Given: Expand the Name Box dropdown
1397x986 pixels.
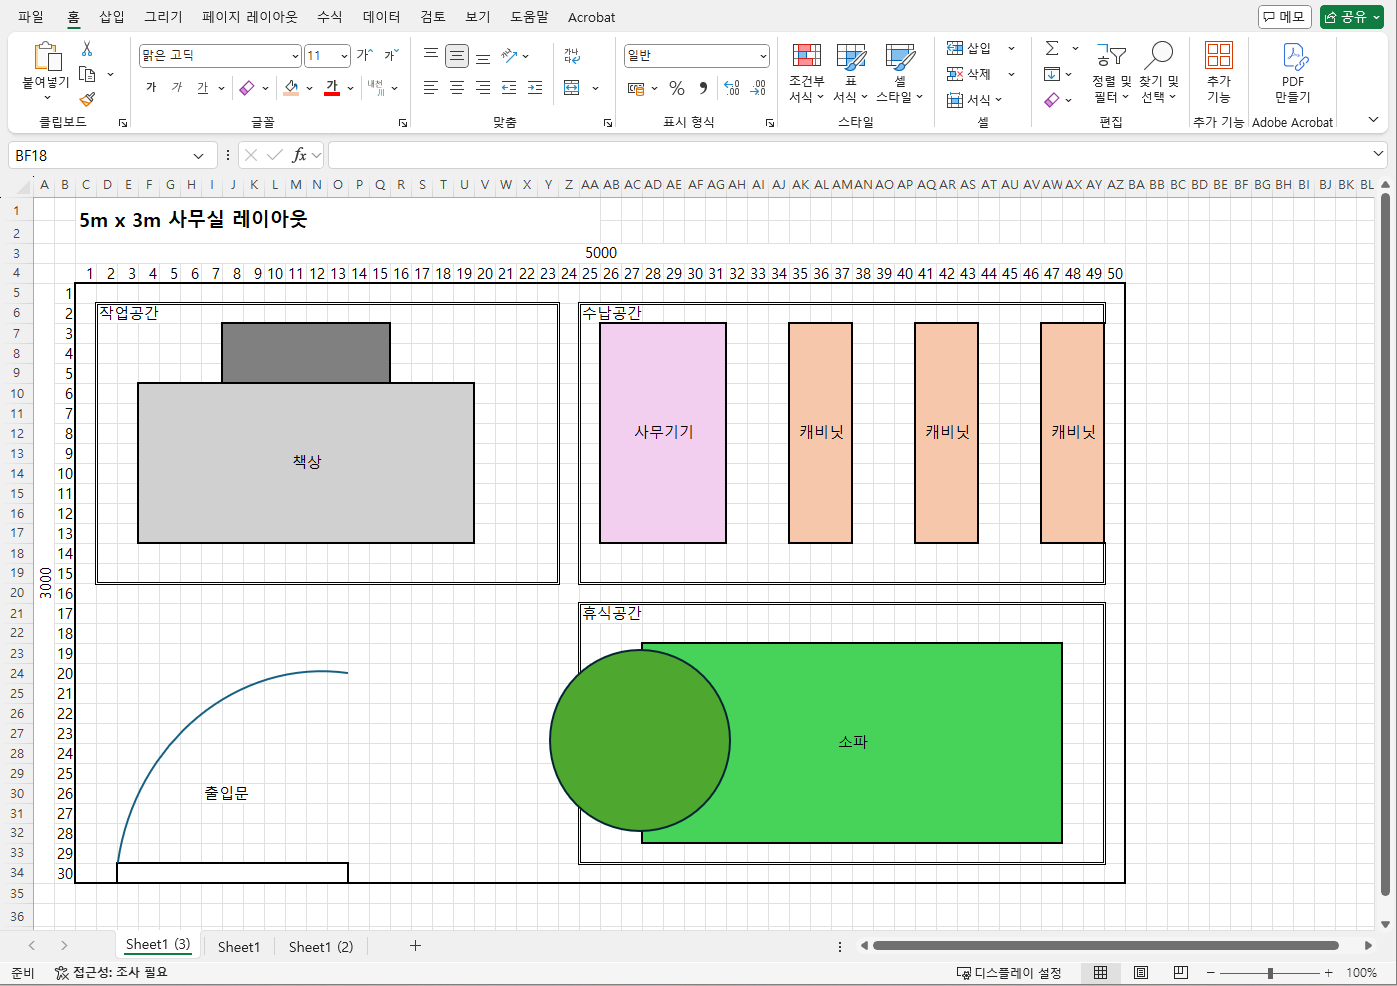Looking at the screenshot, I should (x=199, y=156).
